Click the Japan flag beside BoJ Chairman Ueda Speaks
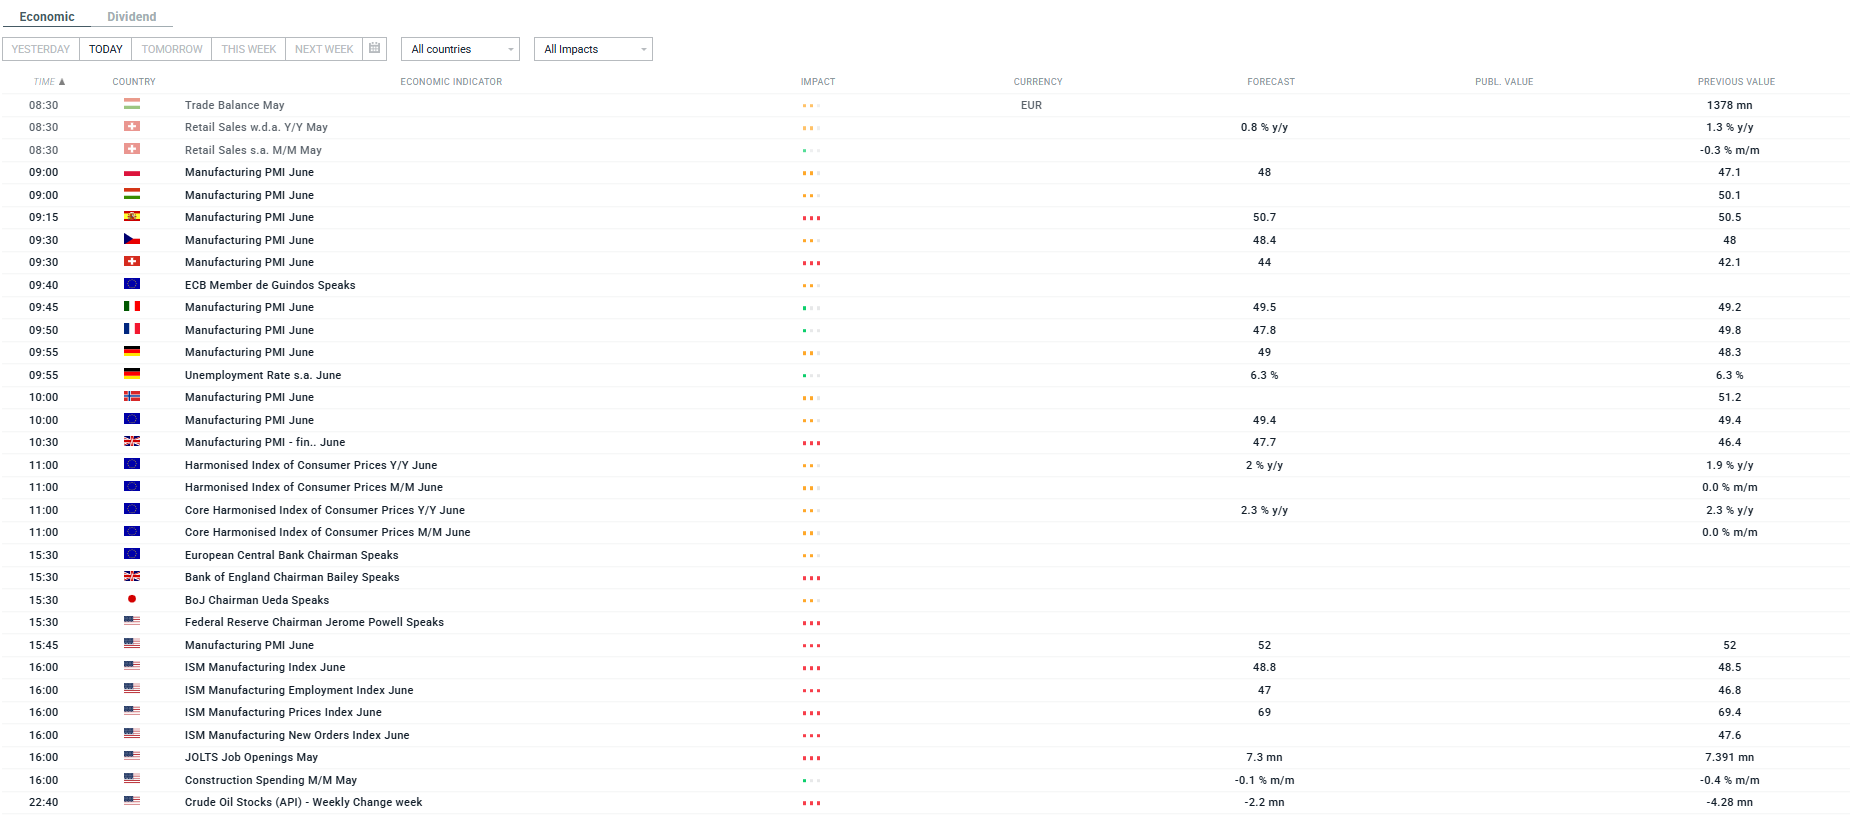Image resolution: width=1850 pixels, height=816 pixels. [x=132, y=600]
